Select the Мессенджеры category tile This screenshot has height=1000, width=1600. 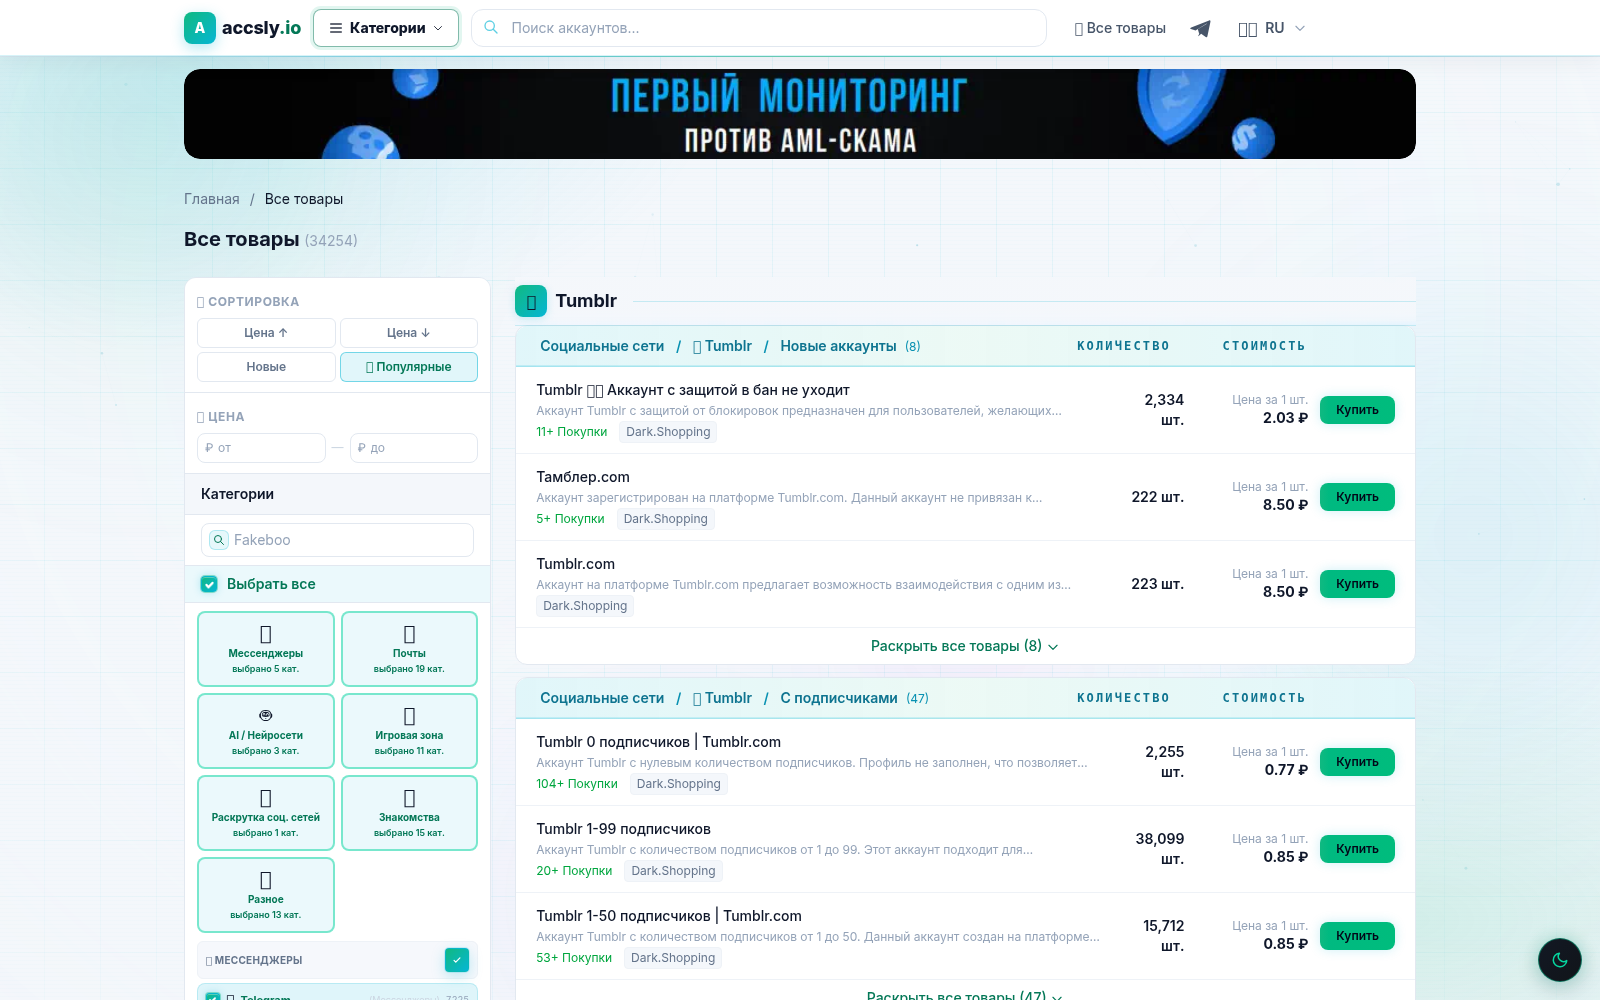point(266,649)
